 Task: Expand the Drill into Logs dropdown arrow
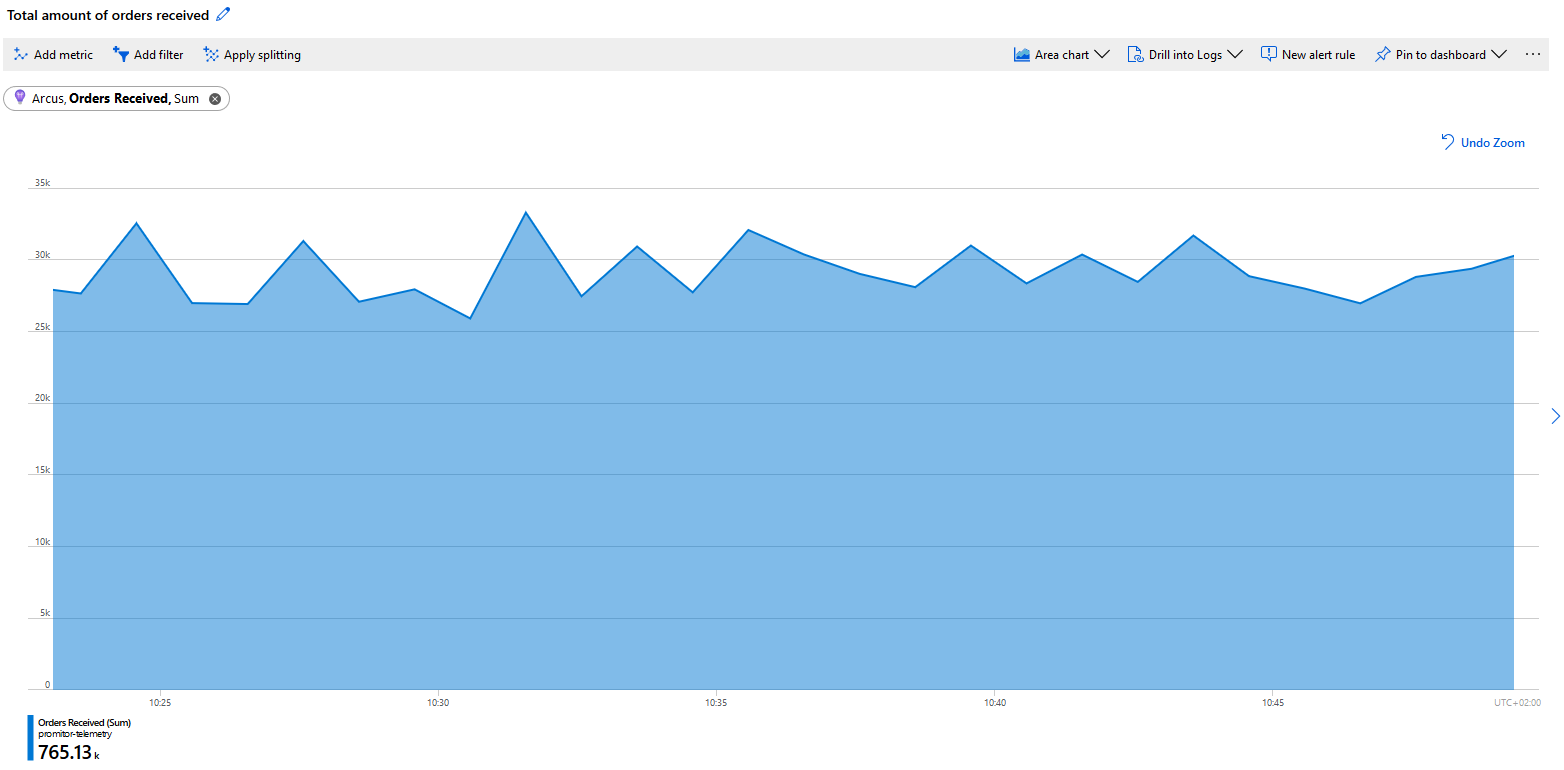(1235, 55)
